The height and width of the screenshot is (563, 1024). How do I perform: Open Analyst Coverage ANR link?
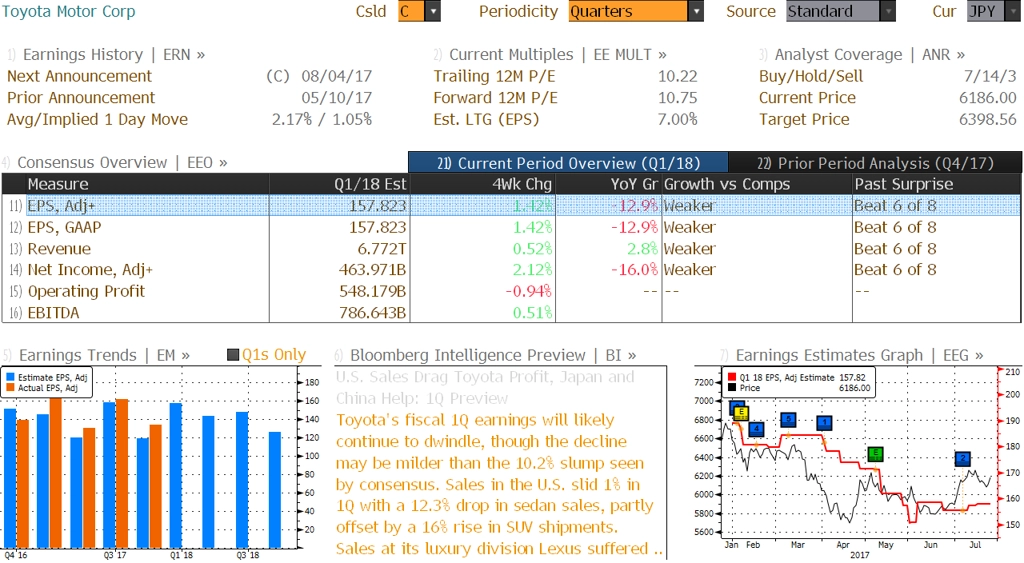point(869,55)
